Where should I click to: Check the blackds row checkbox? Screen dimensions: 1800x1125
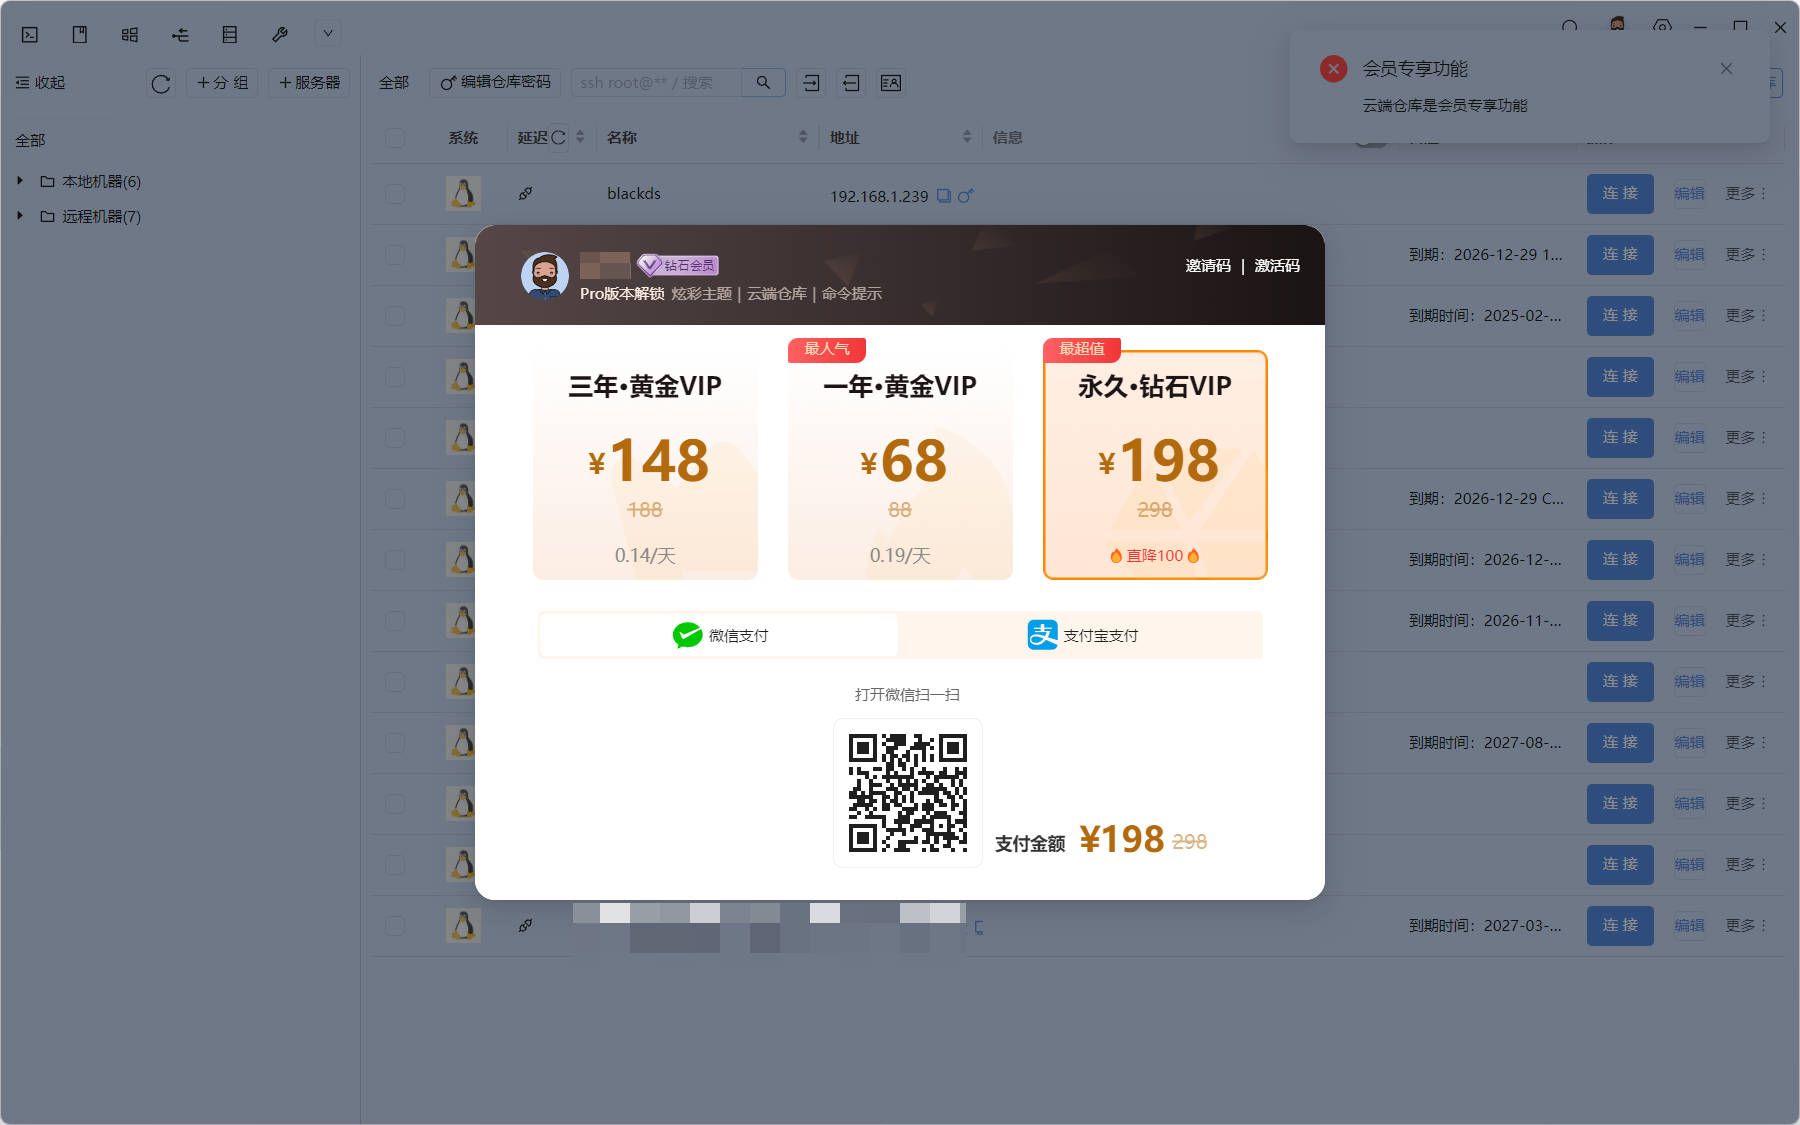point(396,193)
